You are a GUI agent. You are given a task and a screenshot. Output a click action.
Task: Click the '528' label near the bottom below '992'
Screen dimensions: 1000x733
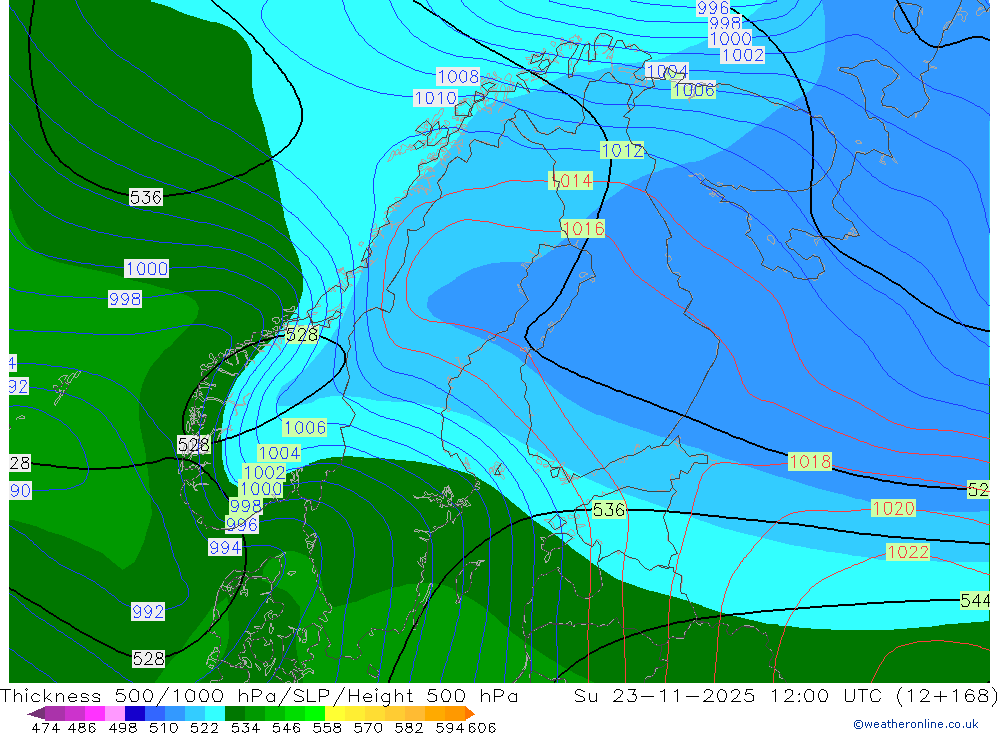[x=149, y=658]
